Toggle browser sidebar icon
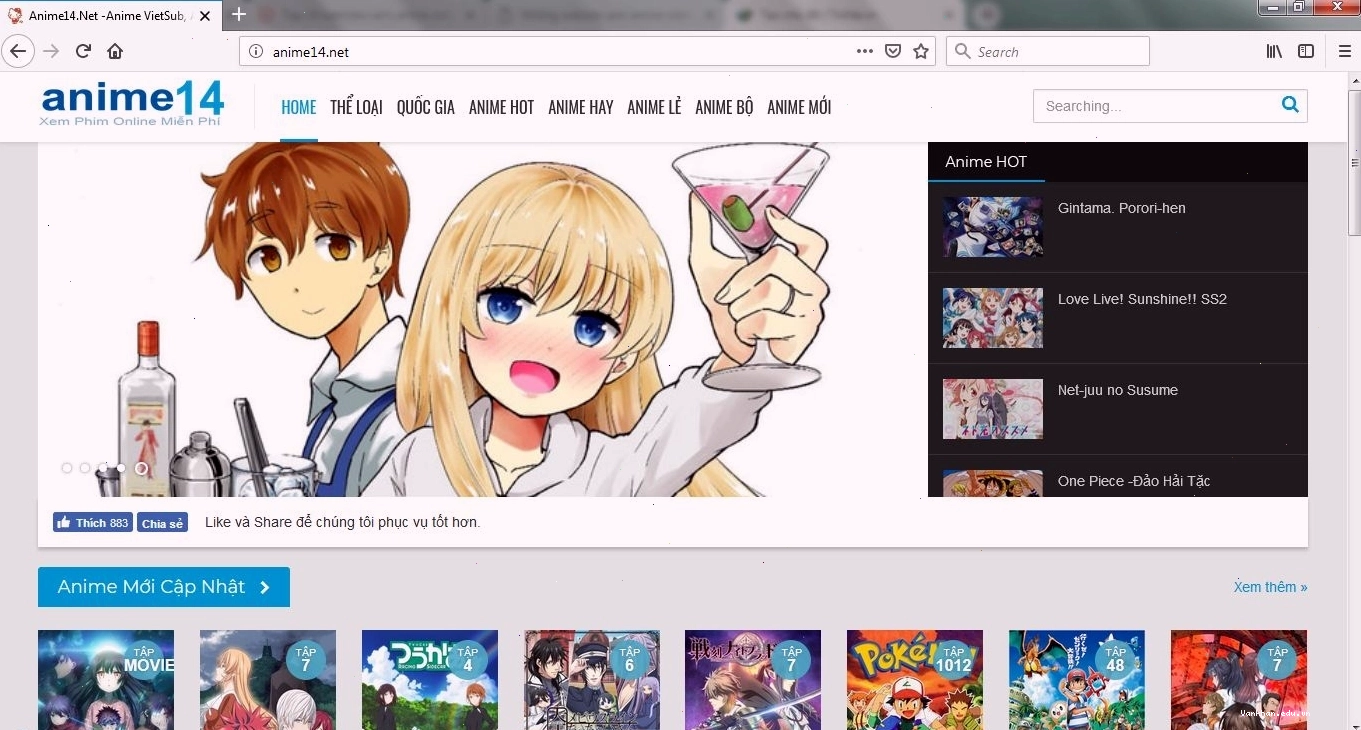 click(1306, 51)
